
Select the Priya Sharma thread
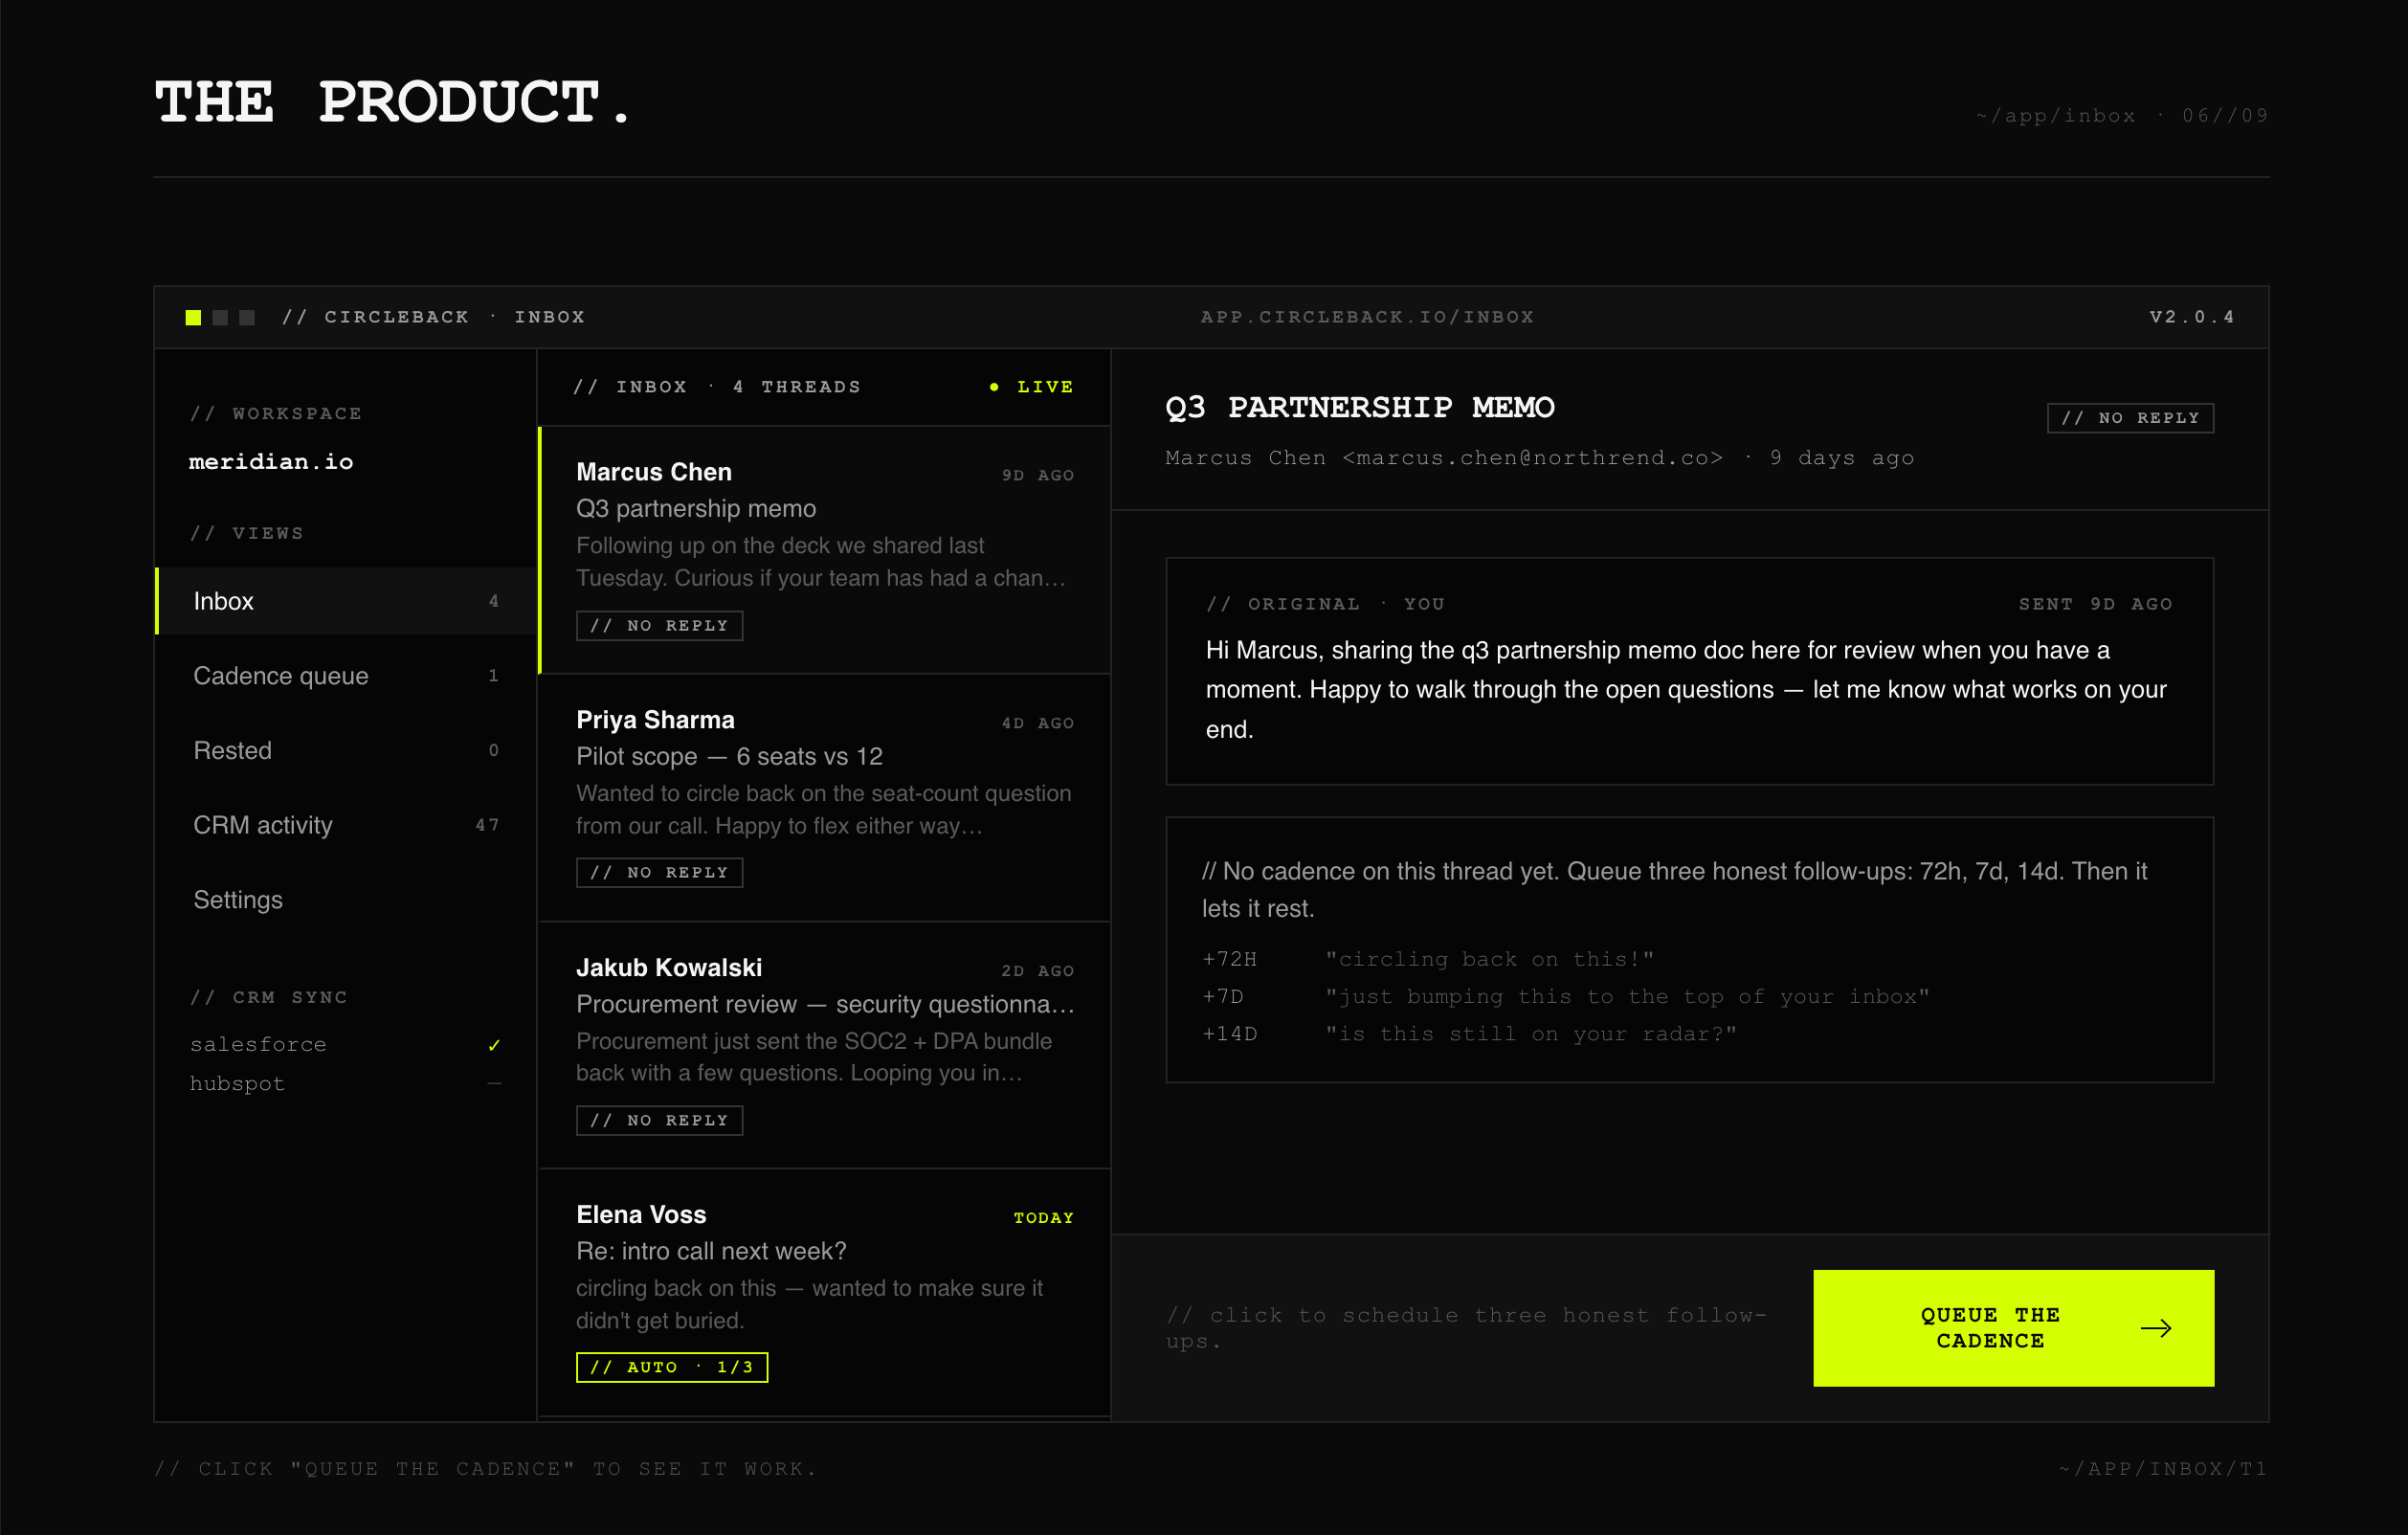825,798
